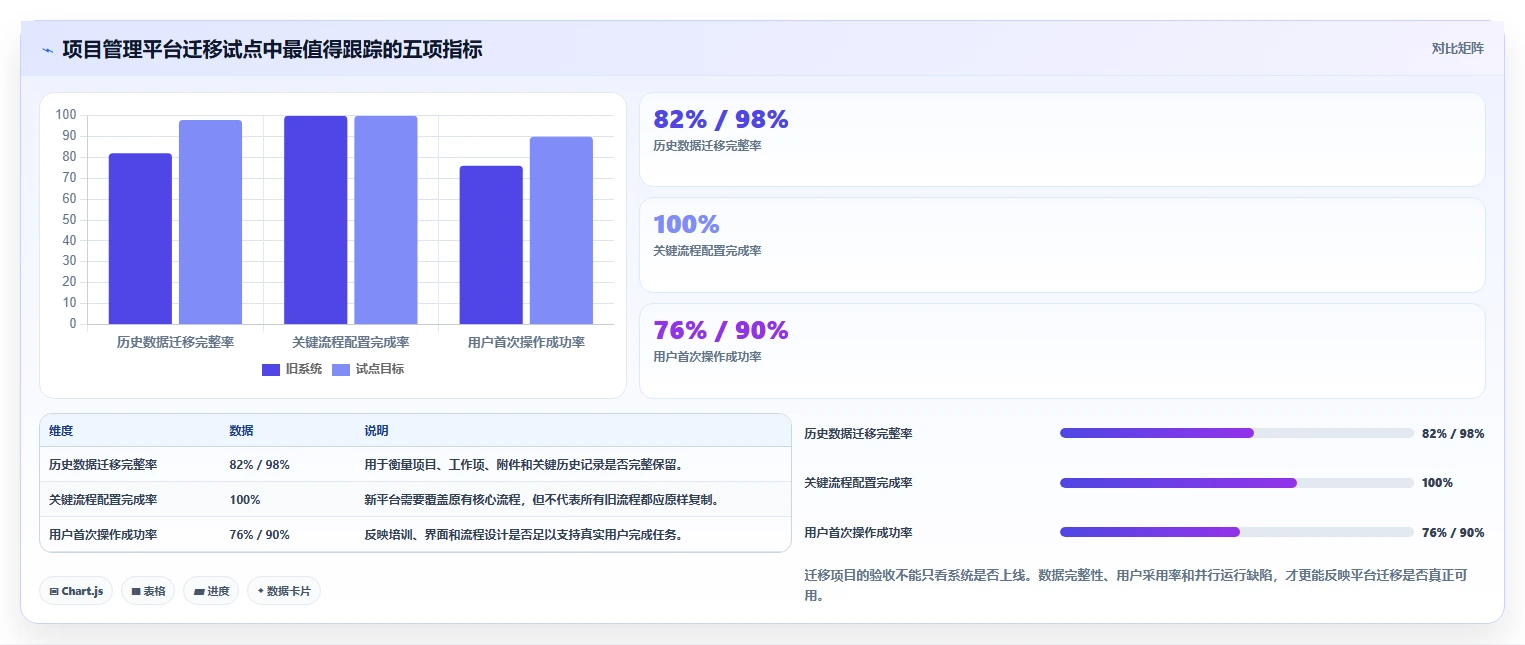Click the 100 tick on the chart y-axis
This screenshot has height=645, width=1525.
(66, 115)
